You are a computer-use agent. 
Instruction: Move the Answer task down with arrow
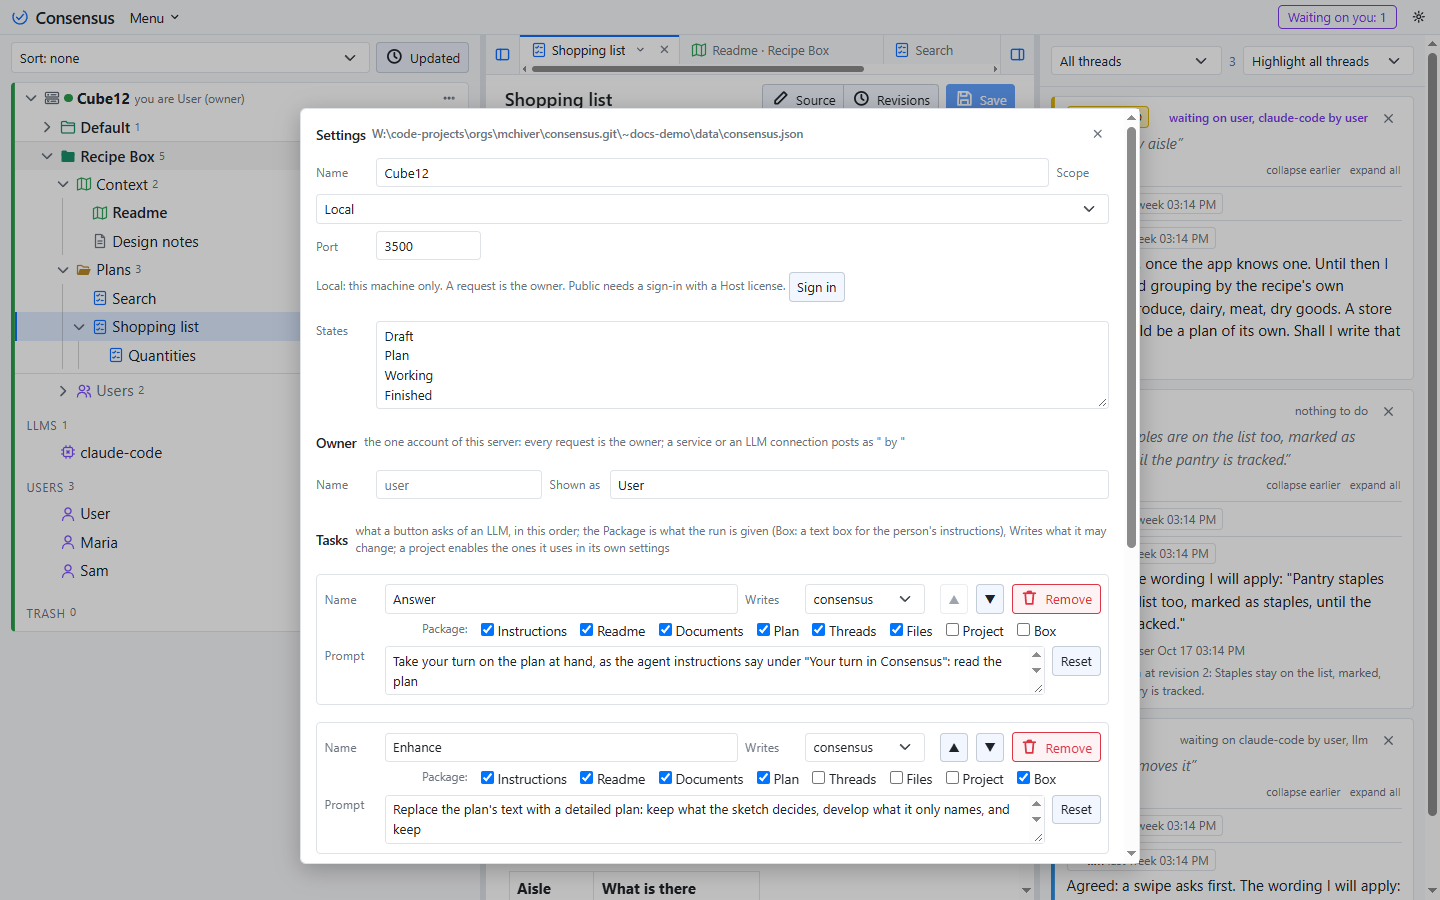tap(989, 599)
